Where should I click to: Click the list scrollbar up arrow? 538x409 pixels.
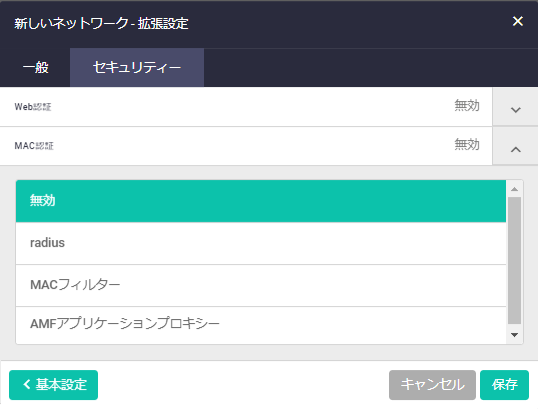(x=514, y=189)
